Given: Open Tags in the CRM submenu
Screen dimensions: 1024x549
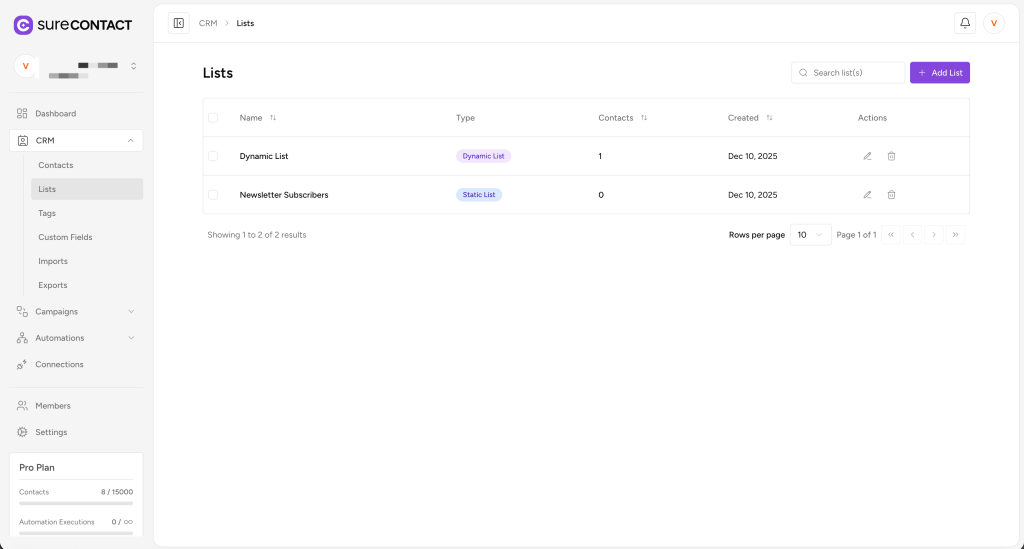Looking at the screenshot, I should click(47, 213).
